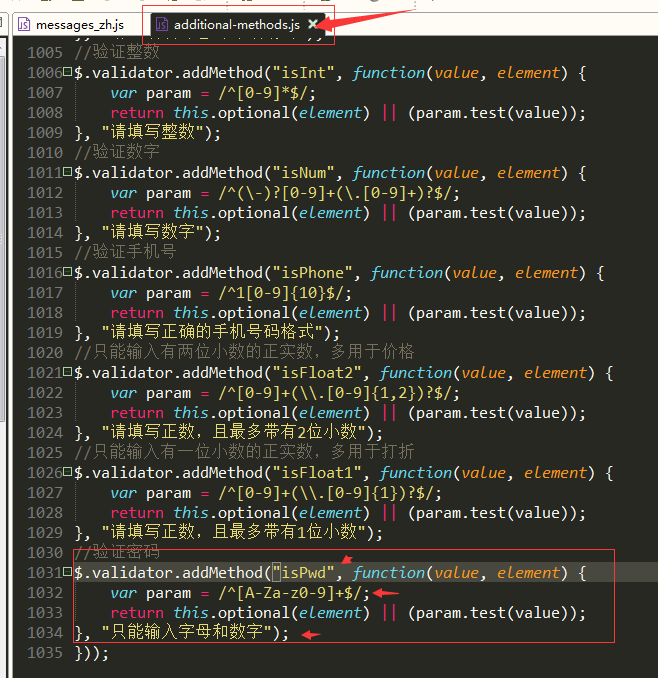Click the JS file icon on messages_zh.js tab
The image size is (658, 678).
pyautogui.click(x=24, y=25)
